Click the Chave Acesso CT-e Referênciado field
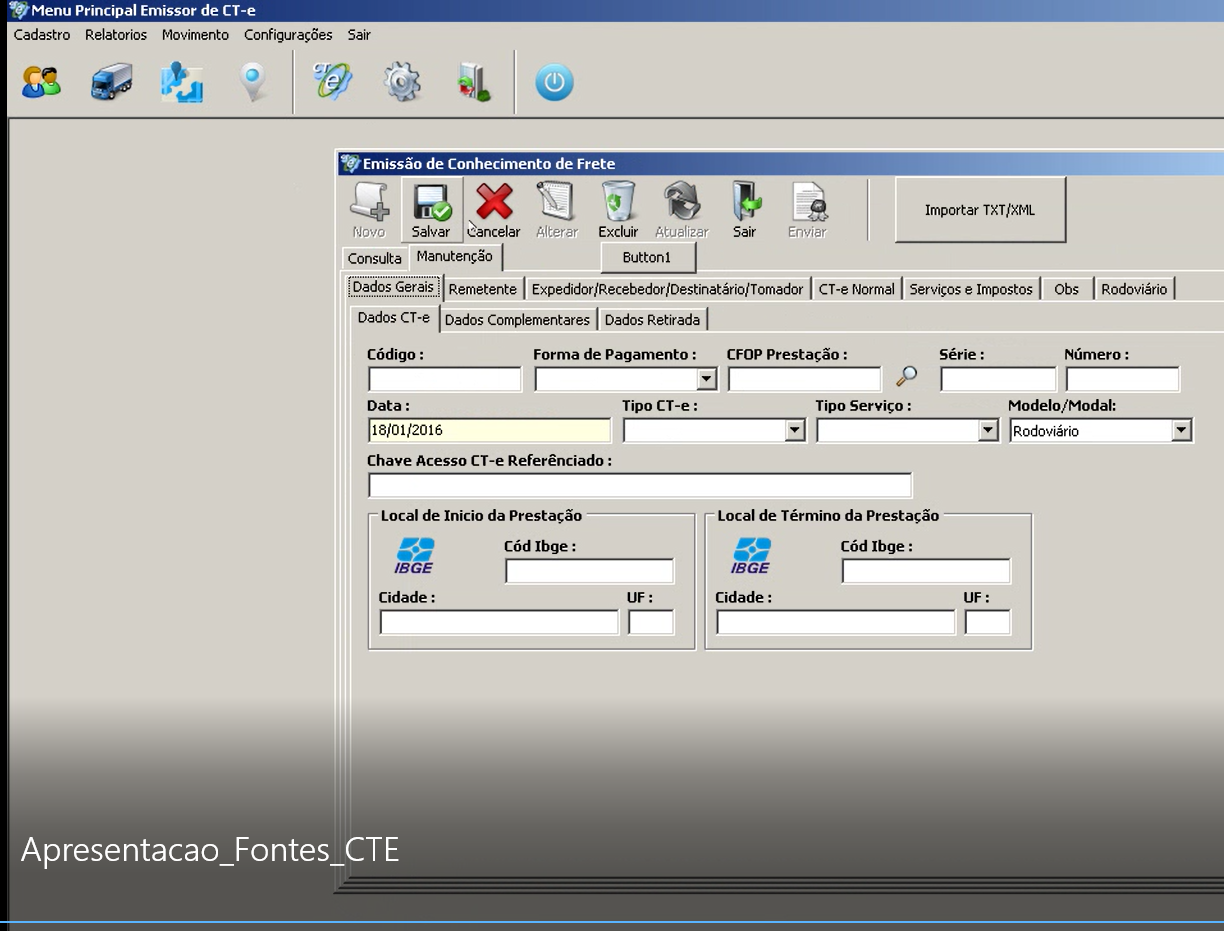Viewport: 1224px width, 931px height. tap(640, 485)
